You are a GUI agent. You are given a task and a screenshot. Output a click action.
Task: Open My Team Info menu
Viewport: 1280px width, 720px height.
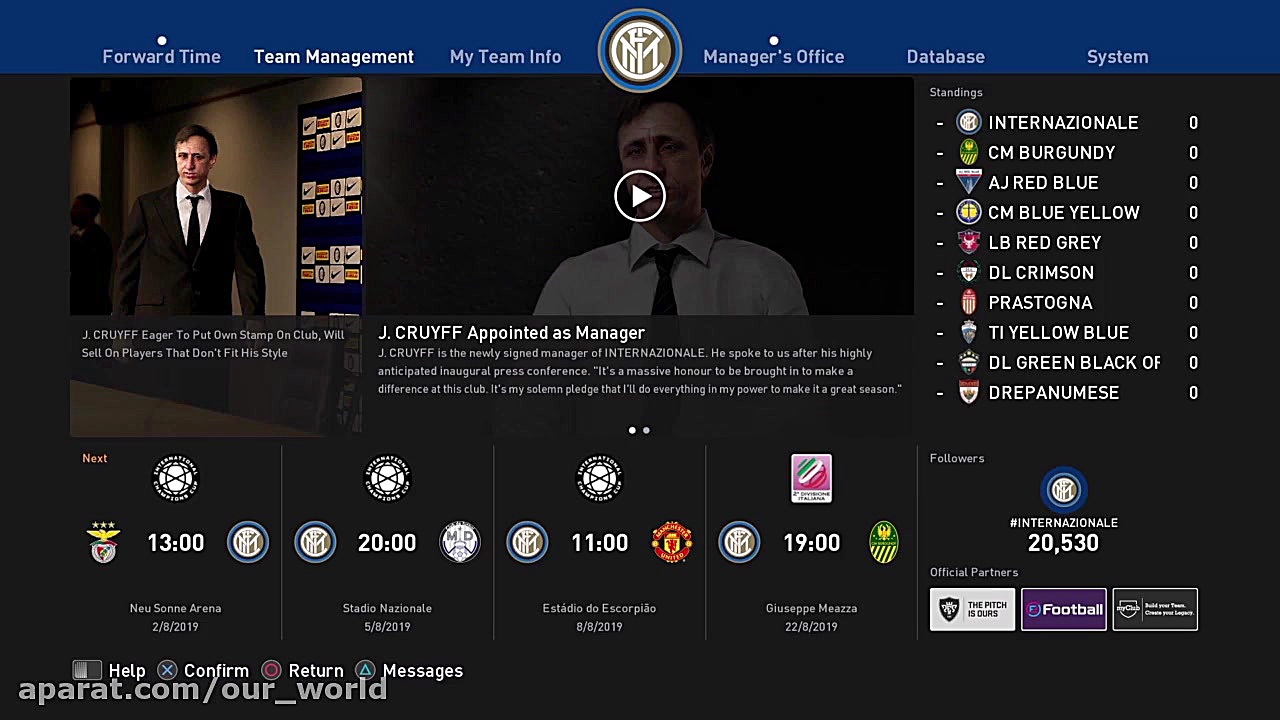505,57
